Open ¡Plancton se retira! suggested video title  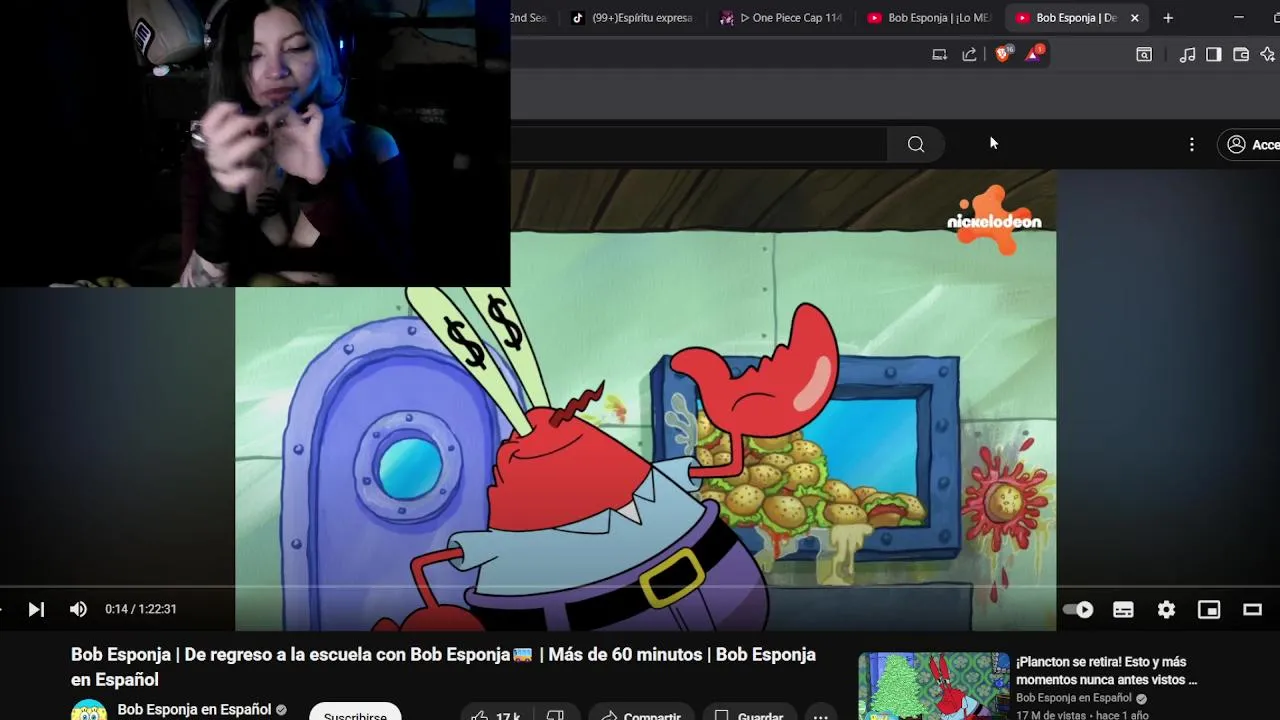tap(1106, 671)
